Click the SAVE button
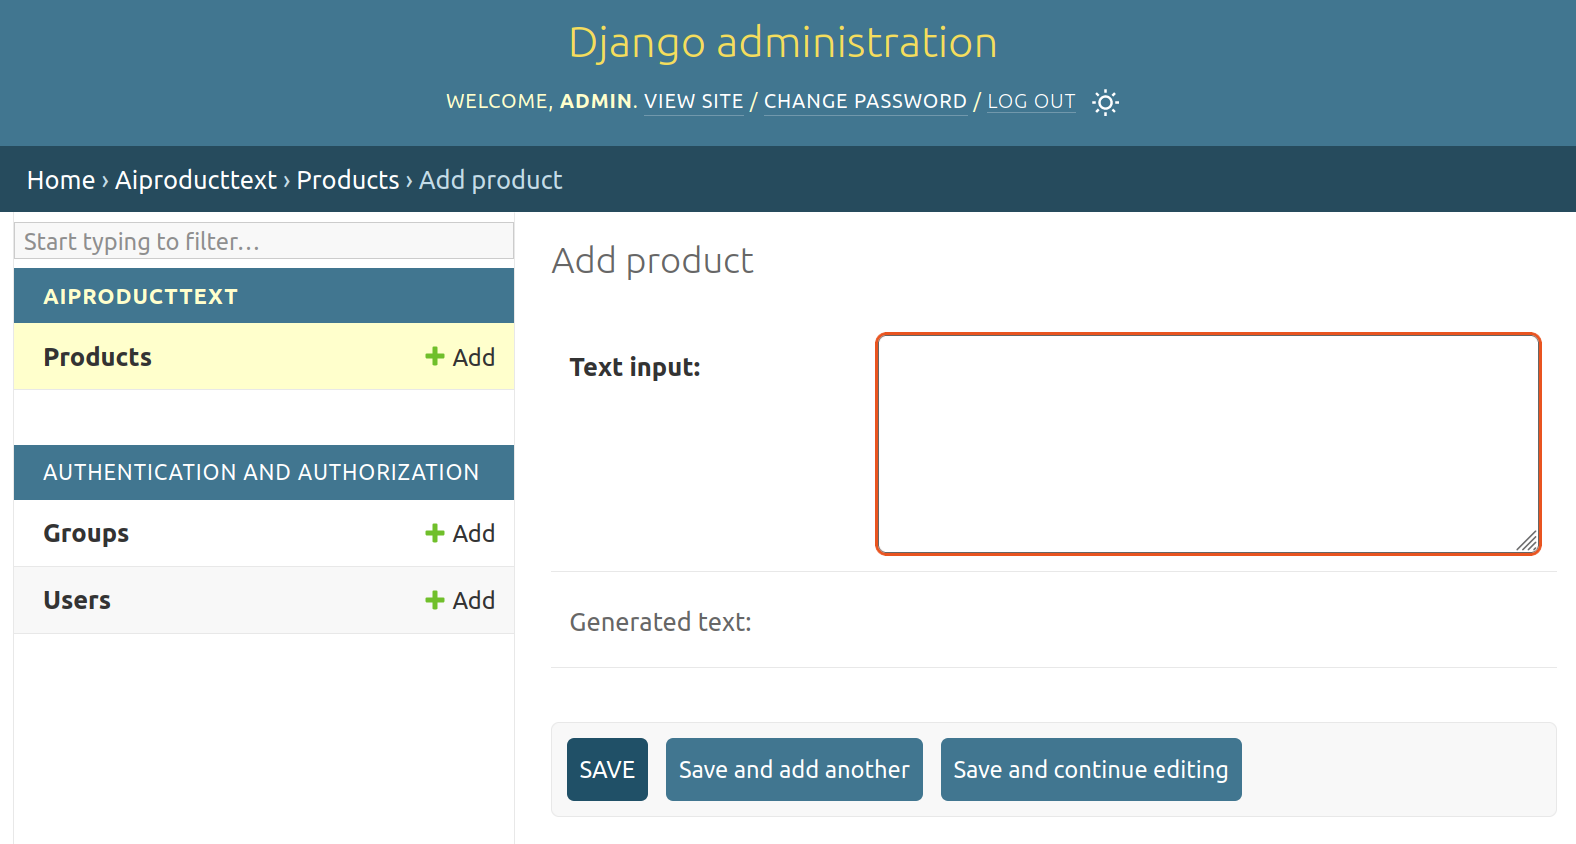The height and width of the screenshot is (844, 1576). tap(607, 769)
